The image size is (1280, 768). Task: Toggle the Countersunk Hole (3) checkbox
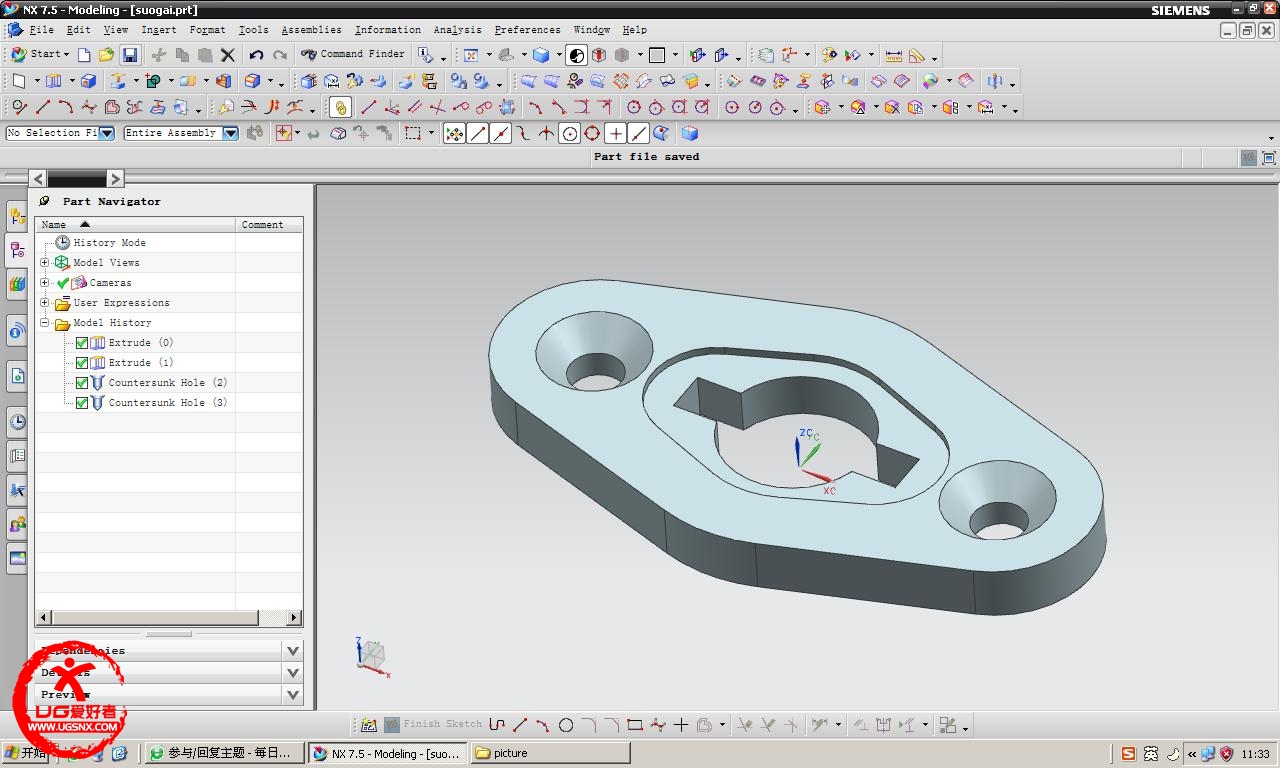click(82, 403)
